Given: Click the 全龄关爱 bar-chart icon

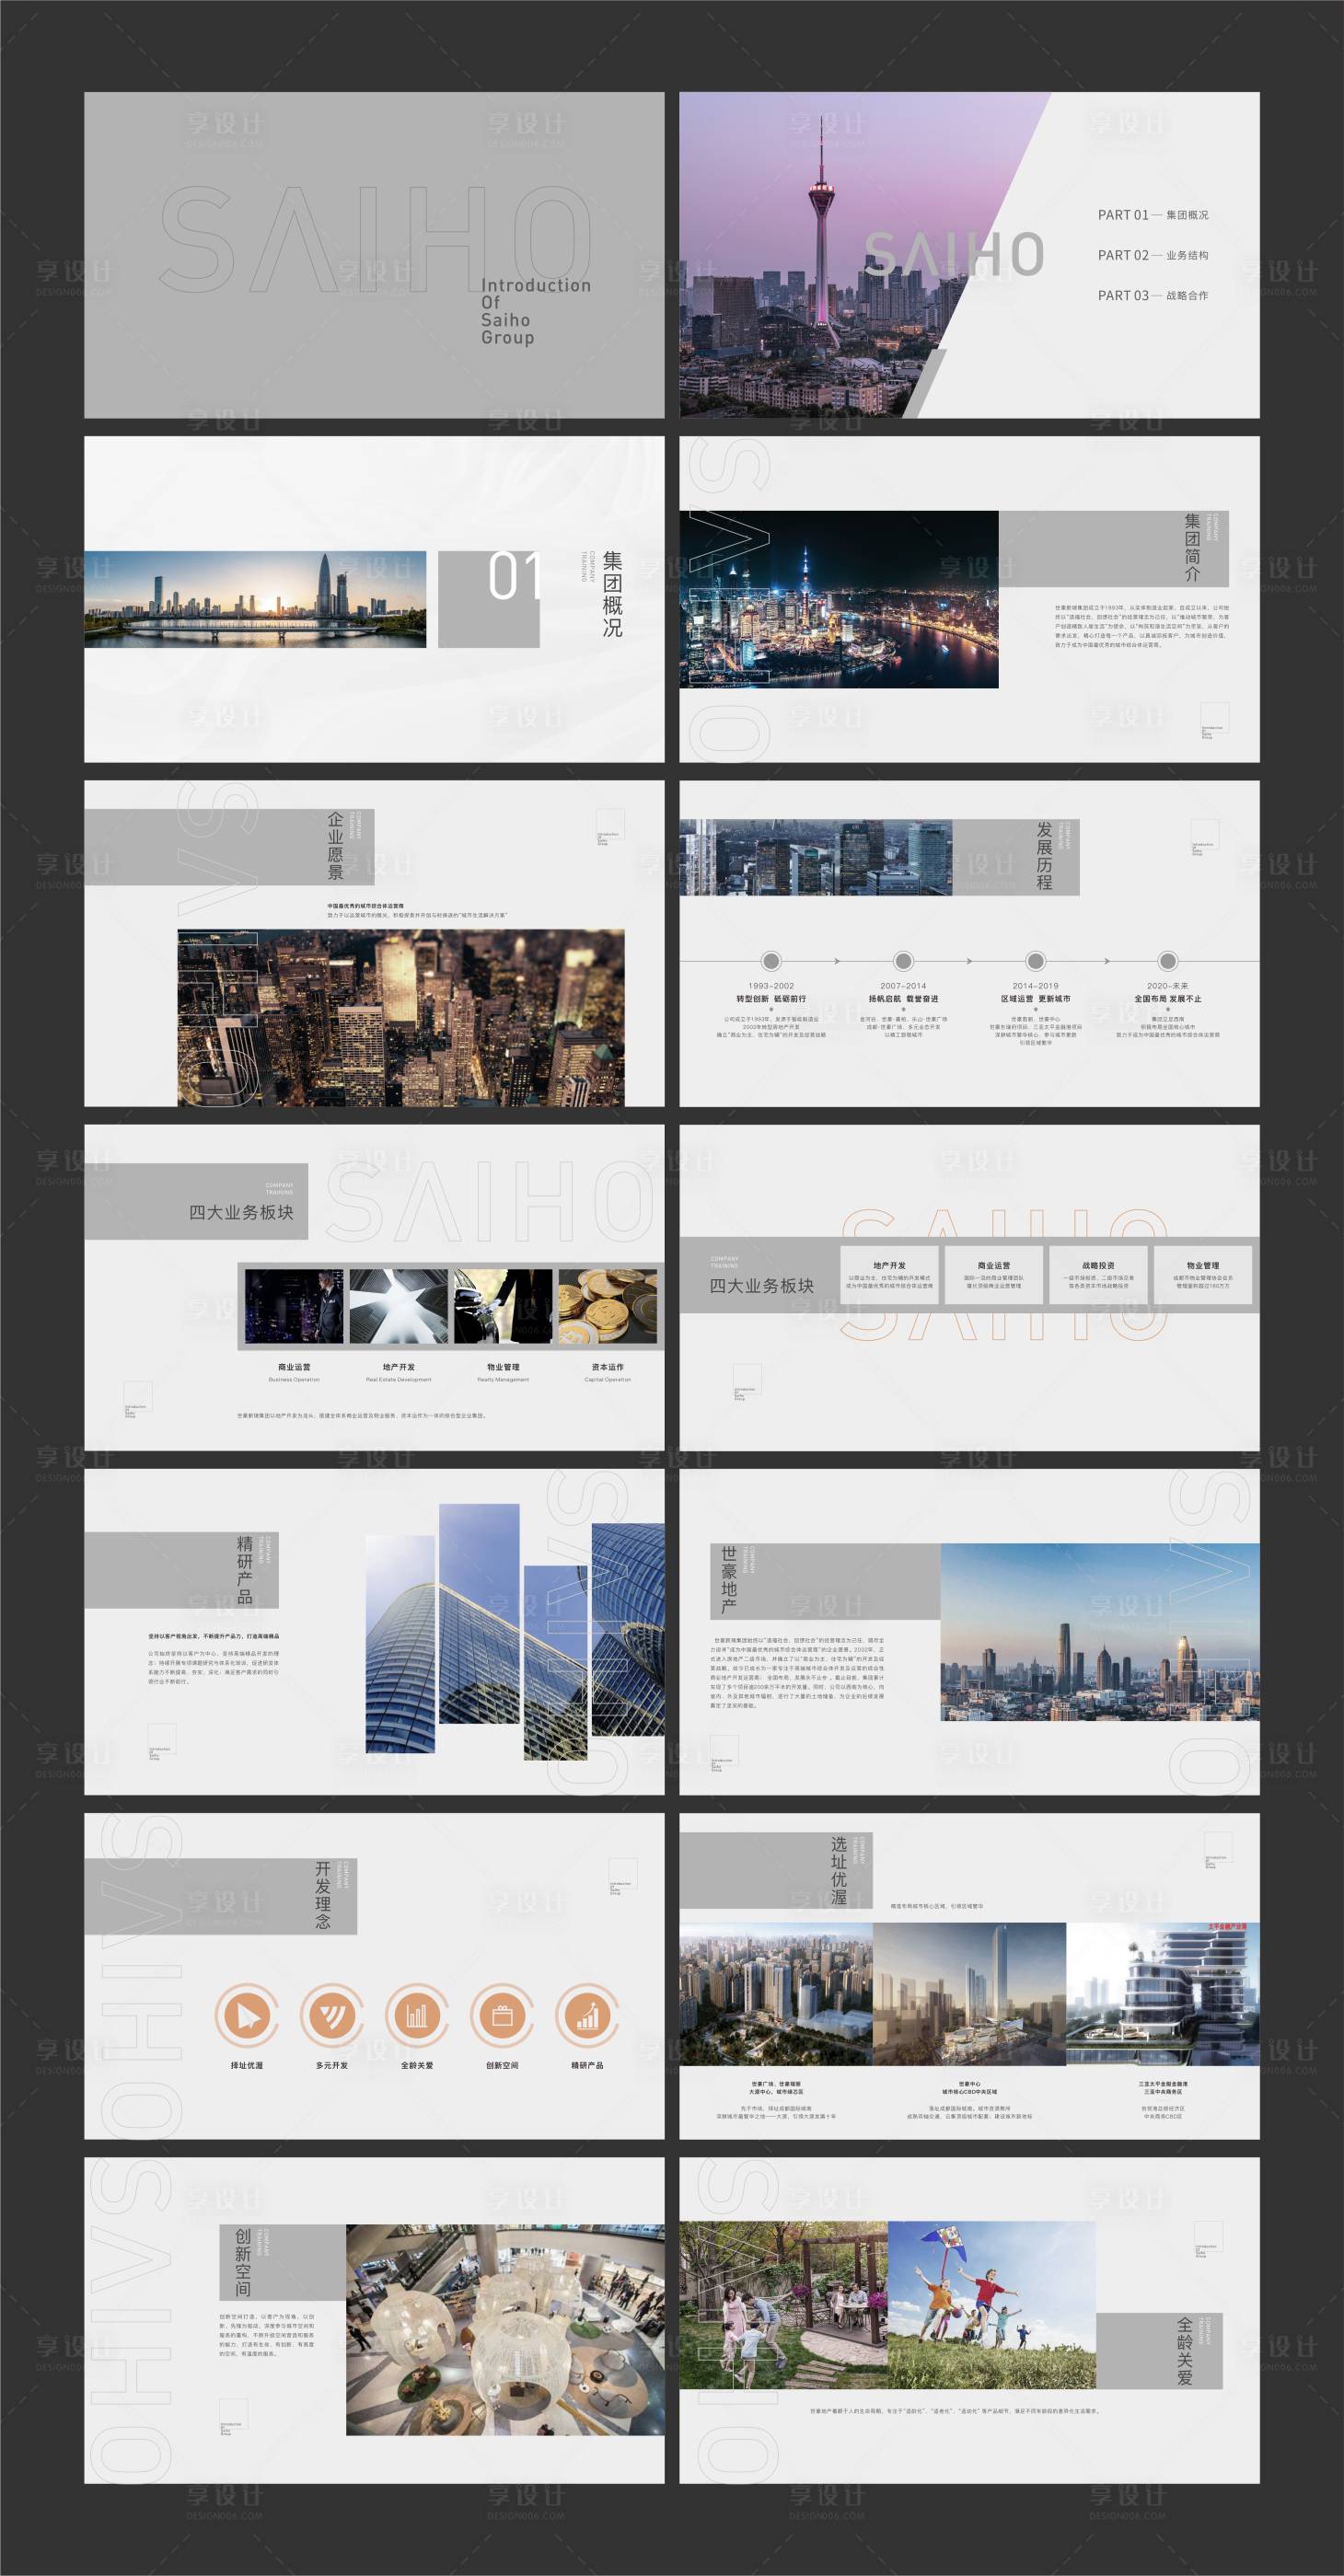Looking at the screenshot, I should click(x=417, y=2015).
